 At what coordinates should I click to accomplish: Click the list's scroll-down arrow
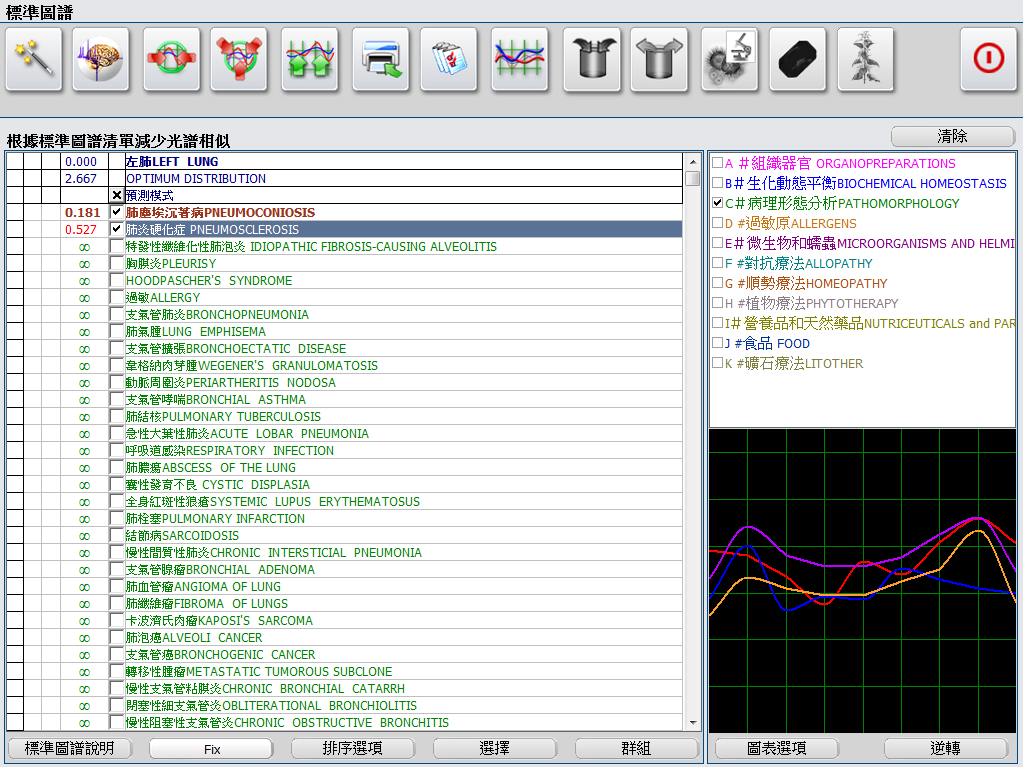point(693,723)
